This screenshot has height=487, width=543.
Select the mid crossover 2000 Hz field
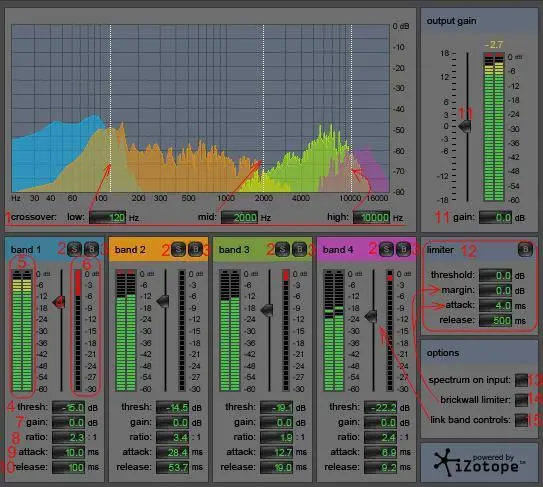240,218
